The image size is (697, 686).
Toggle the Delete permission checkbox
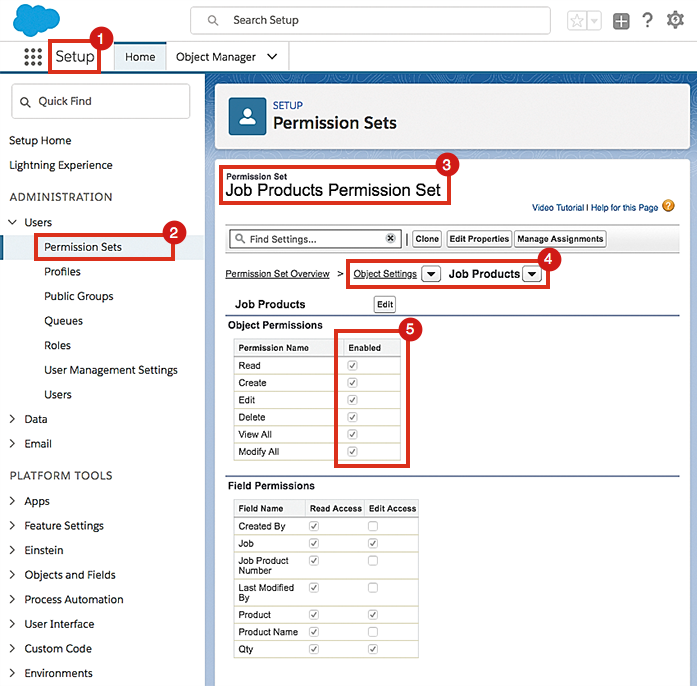[353, 417]
